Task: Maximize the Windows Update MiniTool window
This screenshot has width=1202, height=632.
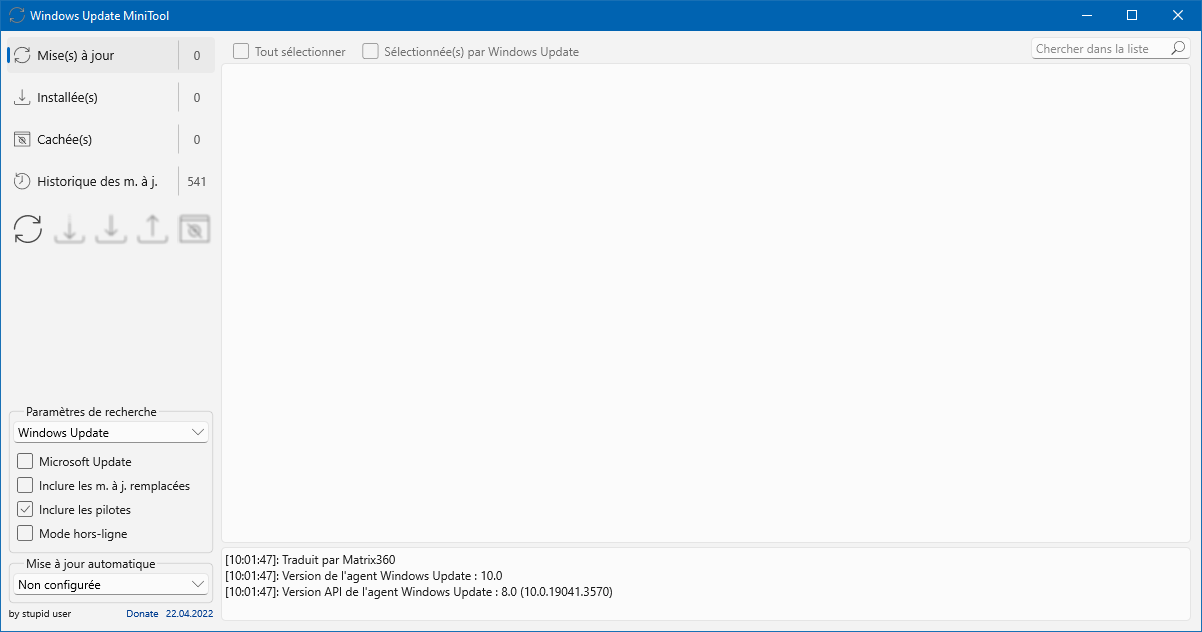Action: point(1132,15)
